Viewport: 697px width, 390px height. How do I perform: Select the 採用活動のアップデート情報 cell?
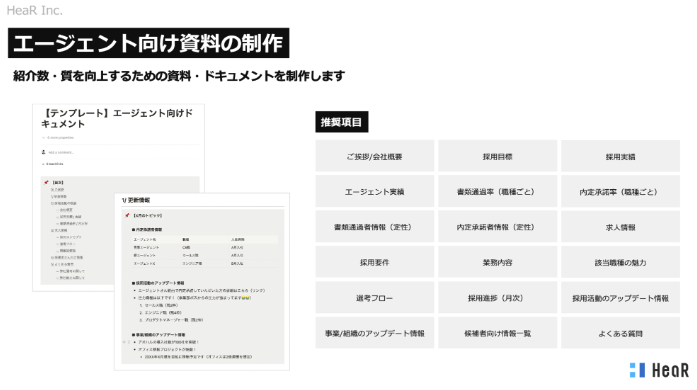621,298
